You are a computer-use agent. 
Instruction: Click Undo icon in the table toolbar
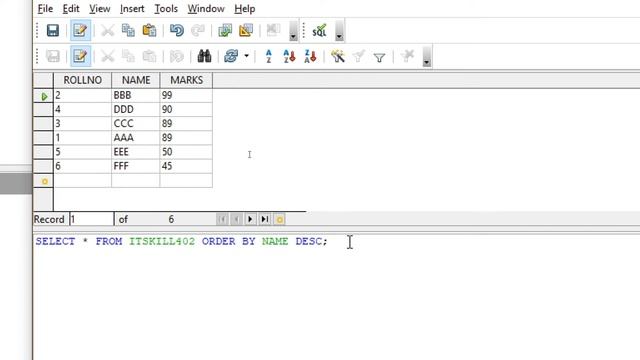[177, 56]
